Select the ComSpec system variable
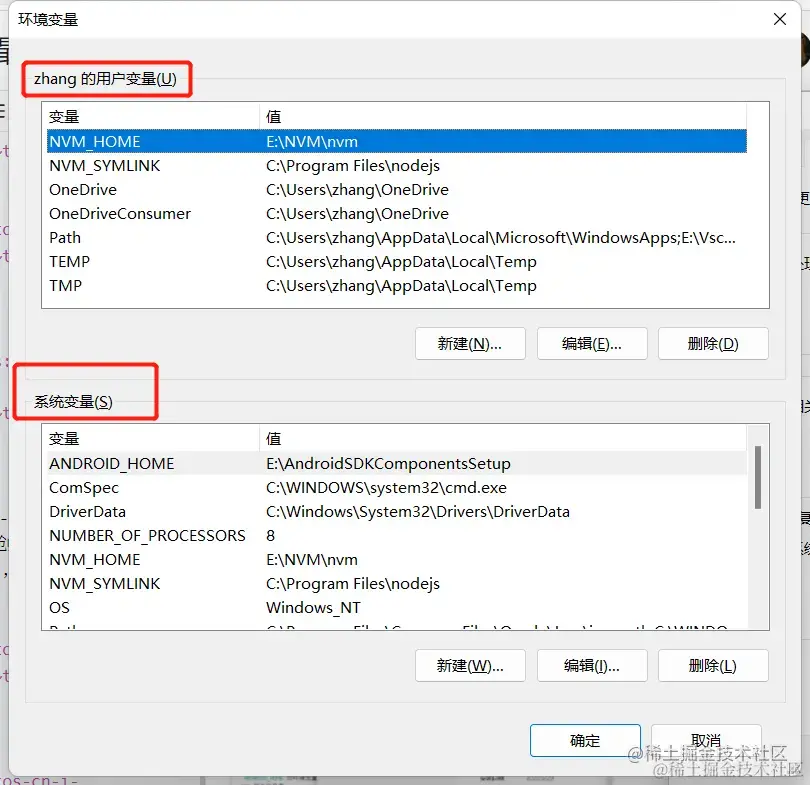The image size is (810, 785). coord(397,488)
